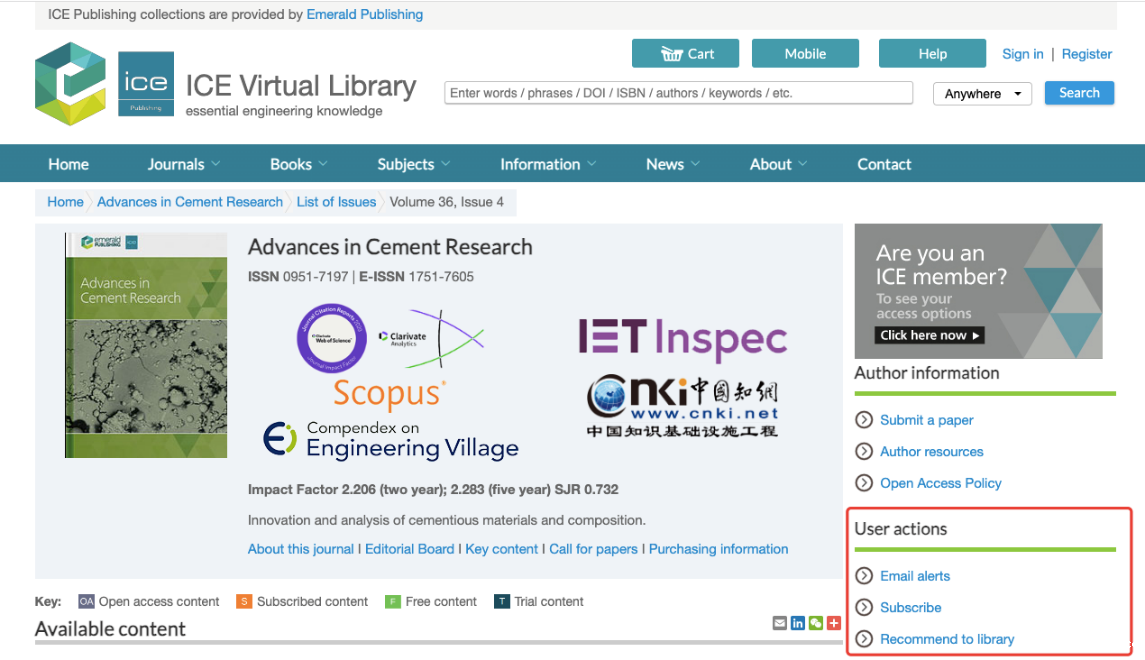Expand the Subjects navigation menu
The height and width of the screenshot is (660, 1145).
coord(413,164)
